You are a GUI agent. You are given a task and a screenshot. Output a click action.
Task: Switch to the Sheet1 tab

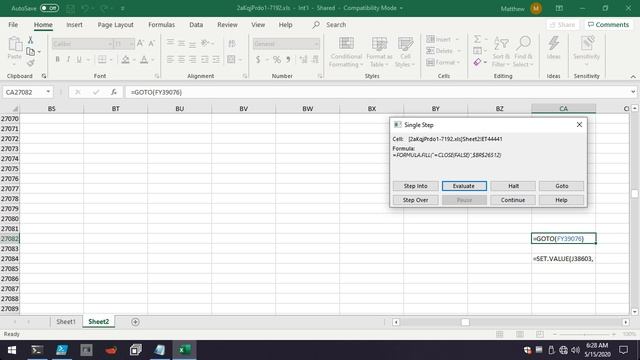pyautogui.click(x=66, y=322)
